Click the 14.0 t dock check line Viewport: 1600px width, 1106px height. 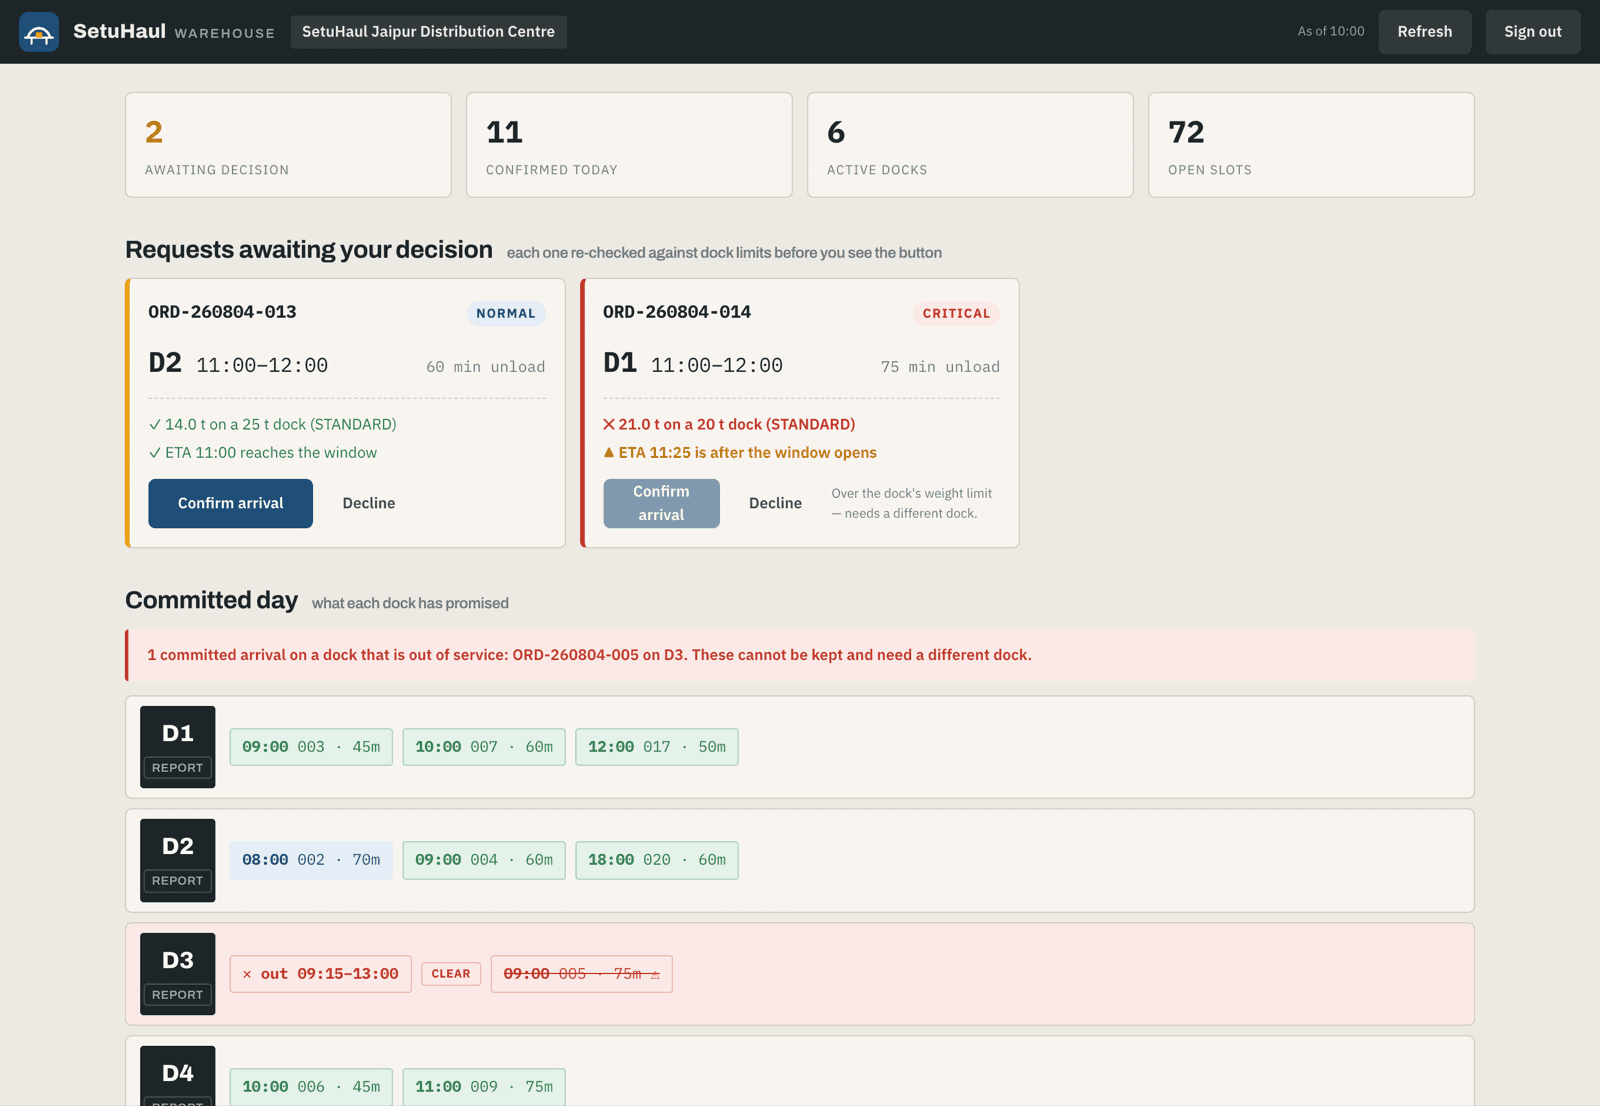pyautogui.click(x=273, y=424)
